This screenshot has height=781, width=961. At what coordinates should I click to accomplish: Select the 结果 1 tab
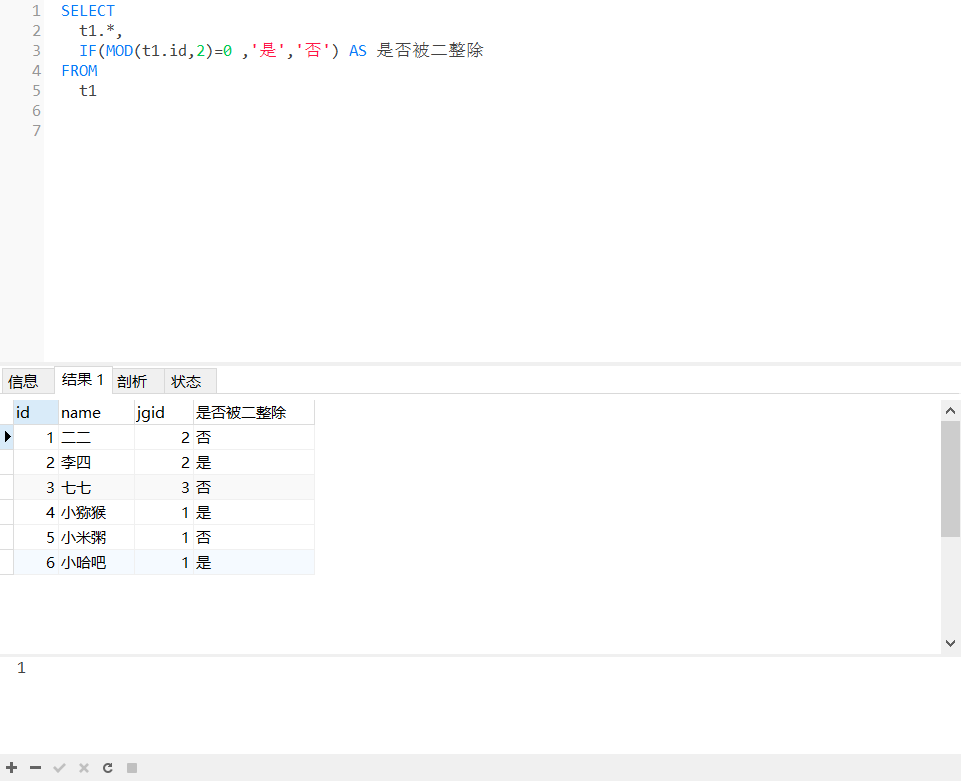pyautogui.click(x=81, y=380)
